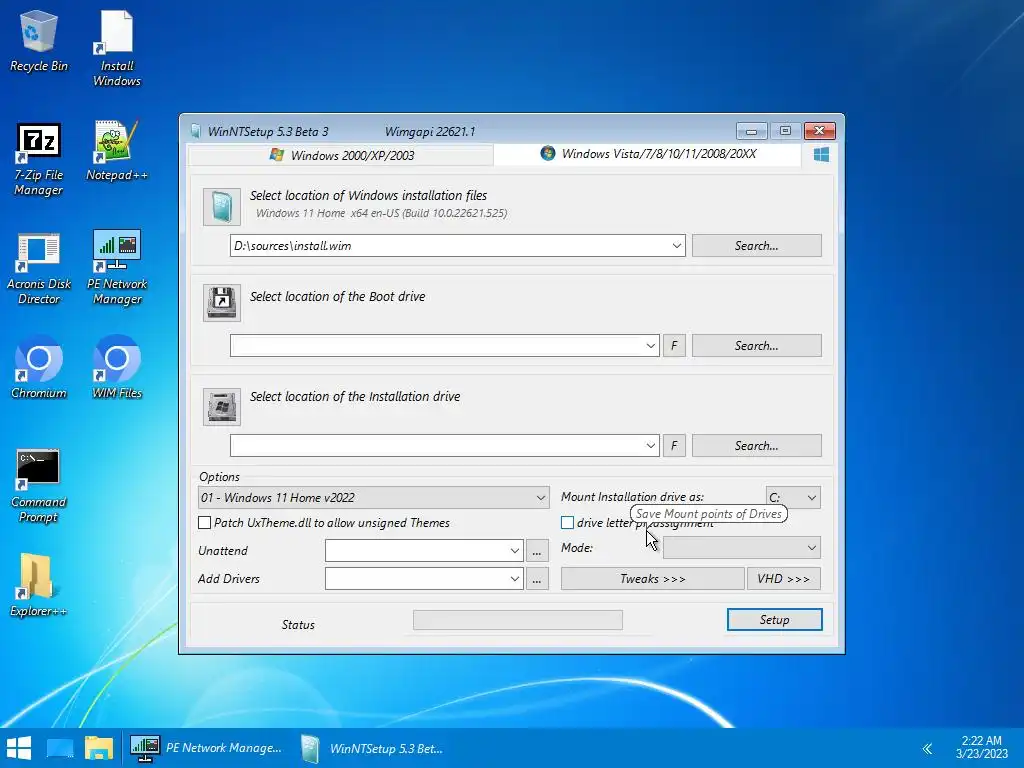Image resolution: width=1024 pixels, height=768 pixels.
Task: Open the WIM Files desktop shortcut
Action: (x=117, y=367)
